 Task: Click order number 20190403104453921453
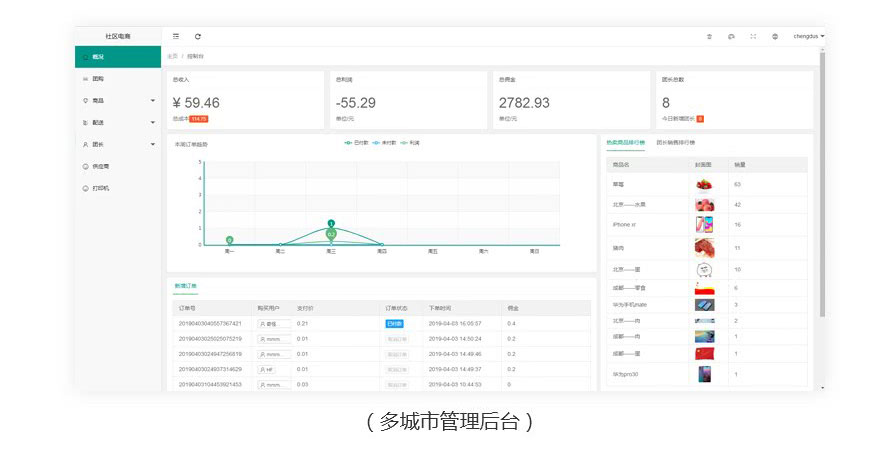click(210, 384)
